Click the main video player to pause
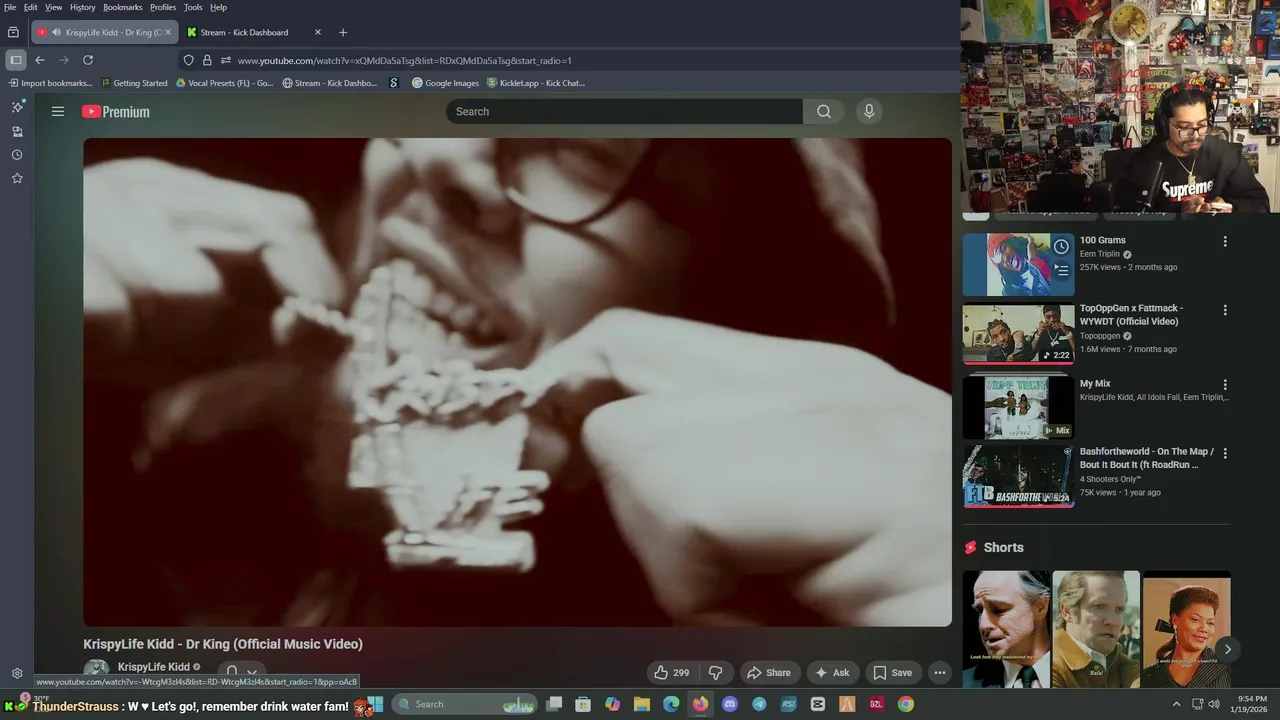Screen dimensions: 1280x720 pos(517,382)
